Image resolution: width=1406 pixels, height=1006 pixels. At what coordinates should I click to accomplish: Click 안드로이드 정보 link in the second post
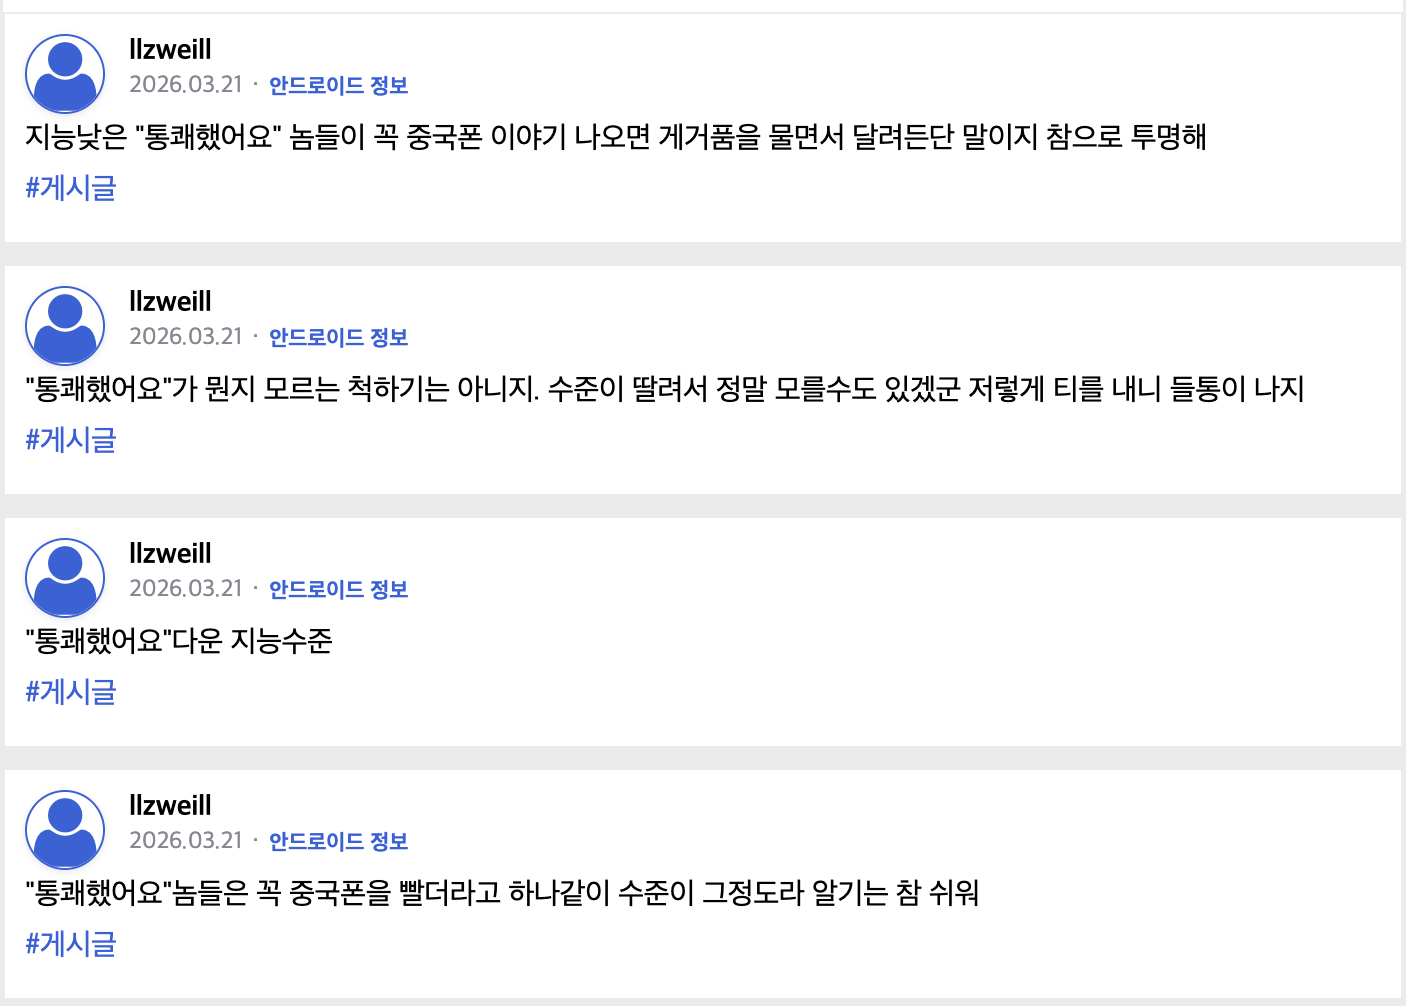(338, 337)
